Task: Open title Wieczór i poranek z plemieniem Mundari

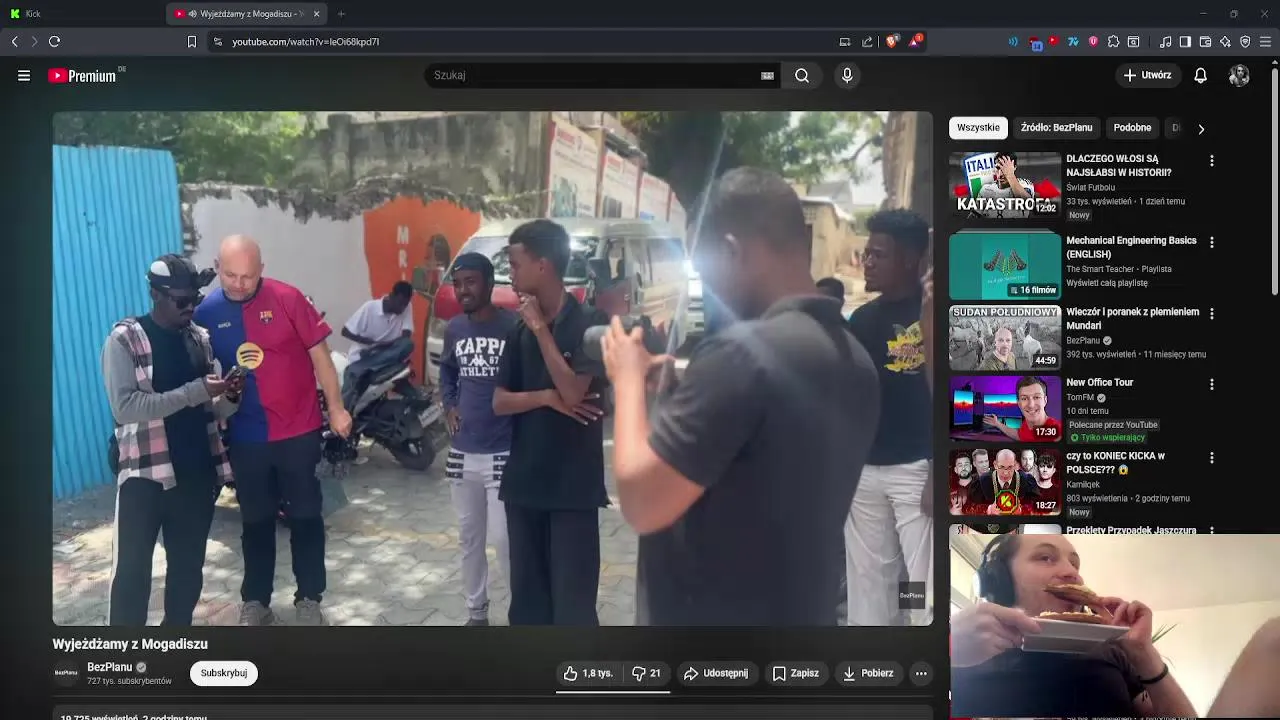Action: (1132, 318)
